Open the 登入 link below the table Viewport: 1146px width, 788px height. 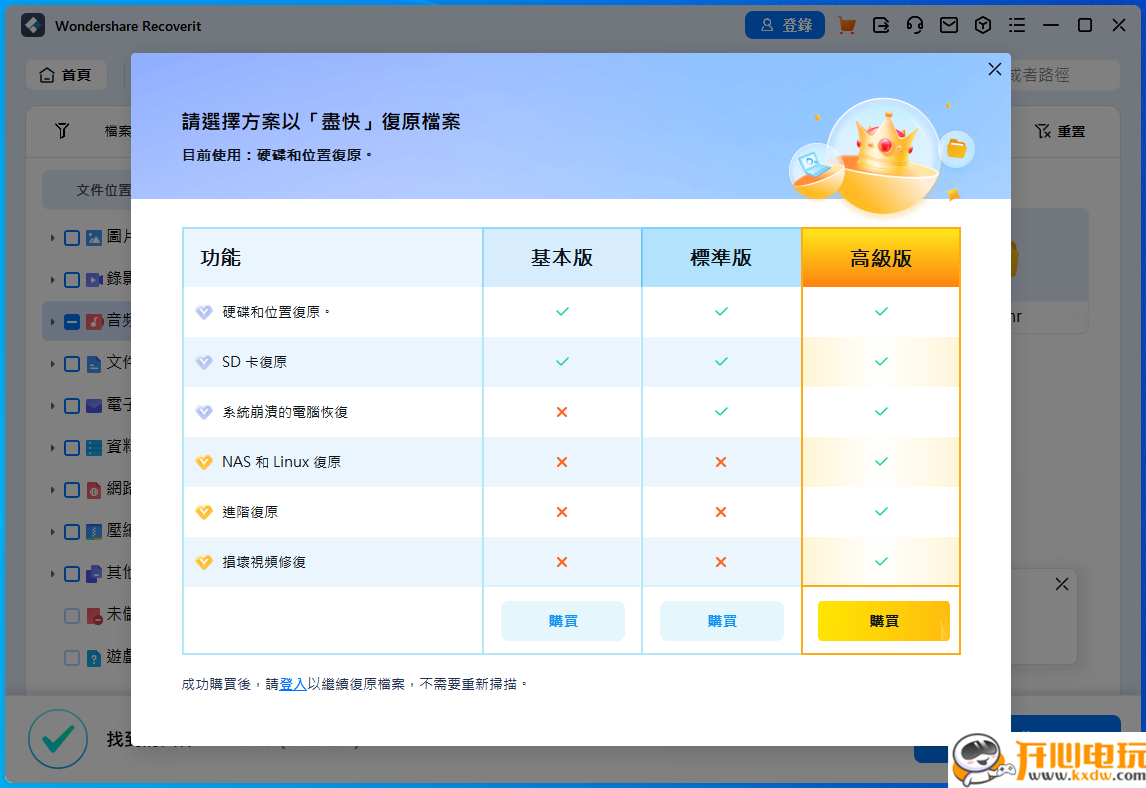(x=291, y=684)
